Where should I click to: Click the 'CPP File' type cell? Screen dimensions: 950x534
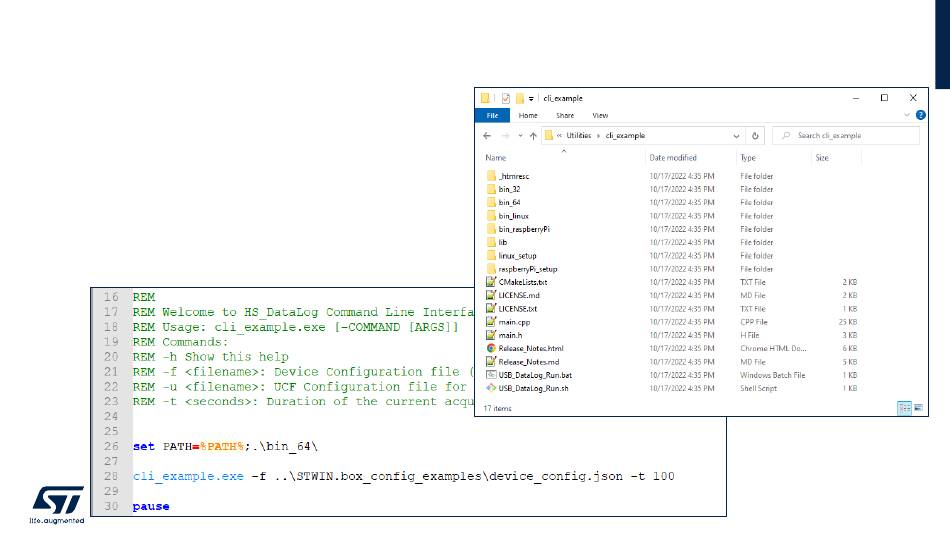tap(754, 322)
